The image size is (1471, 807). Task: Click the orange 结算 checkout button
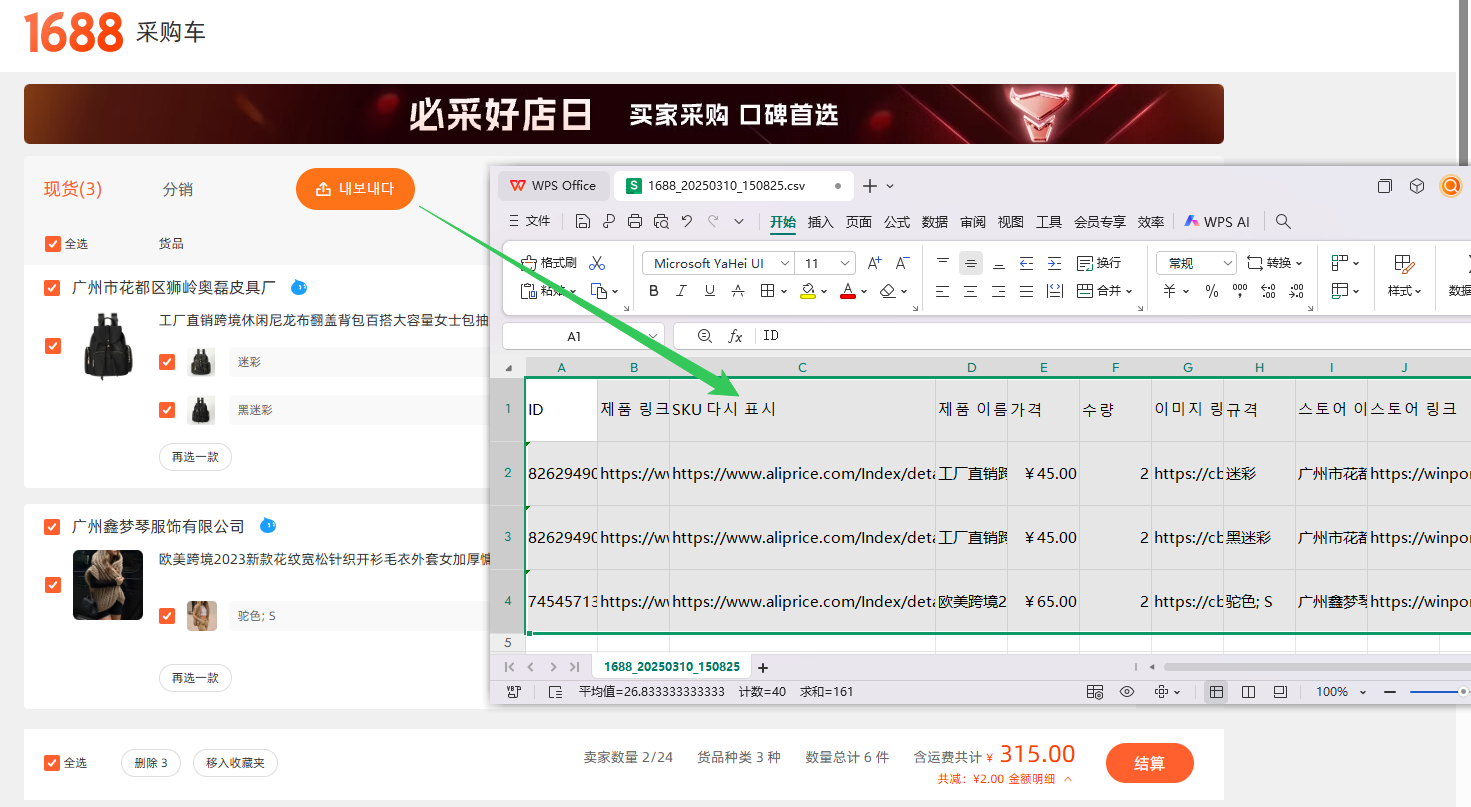click(1149, 763)
